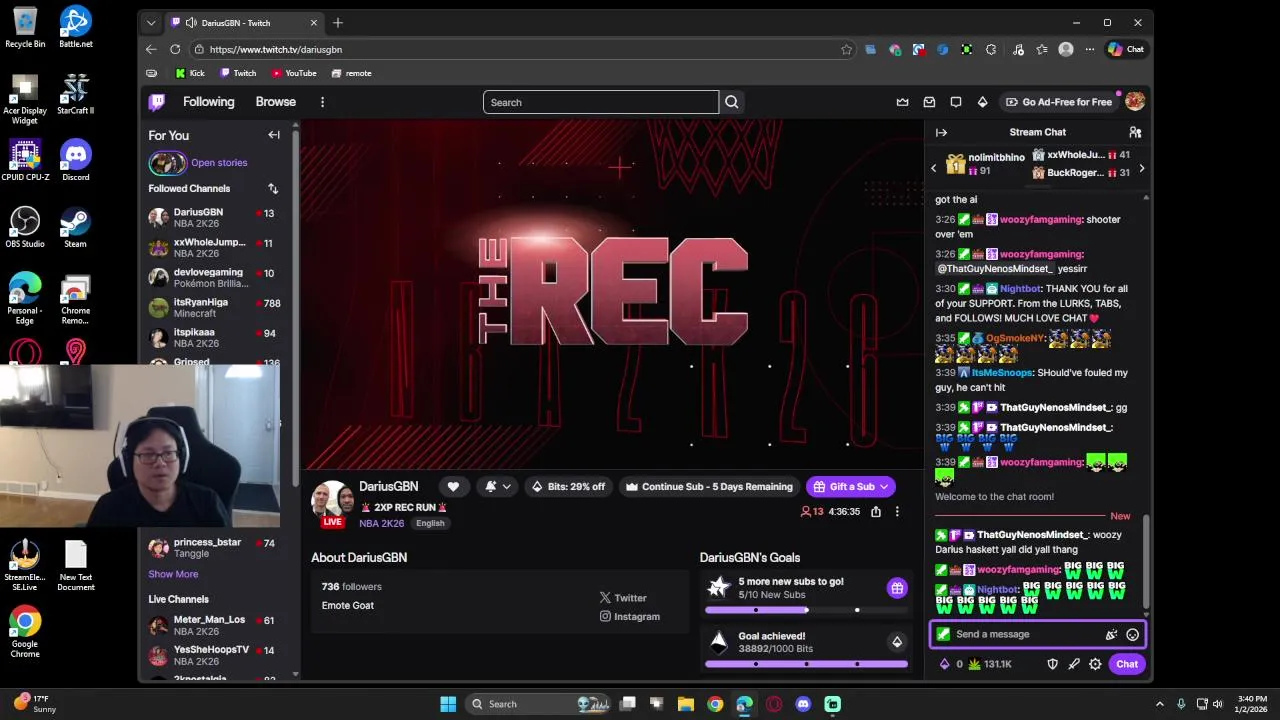Bookmark page with star icon in address bar
This screenshot has height=720, width=1280.
coord(847,49)
